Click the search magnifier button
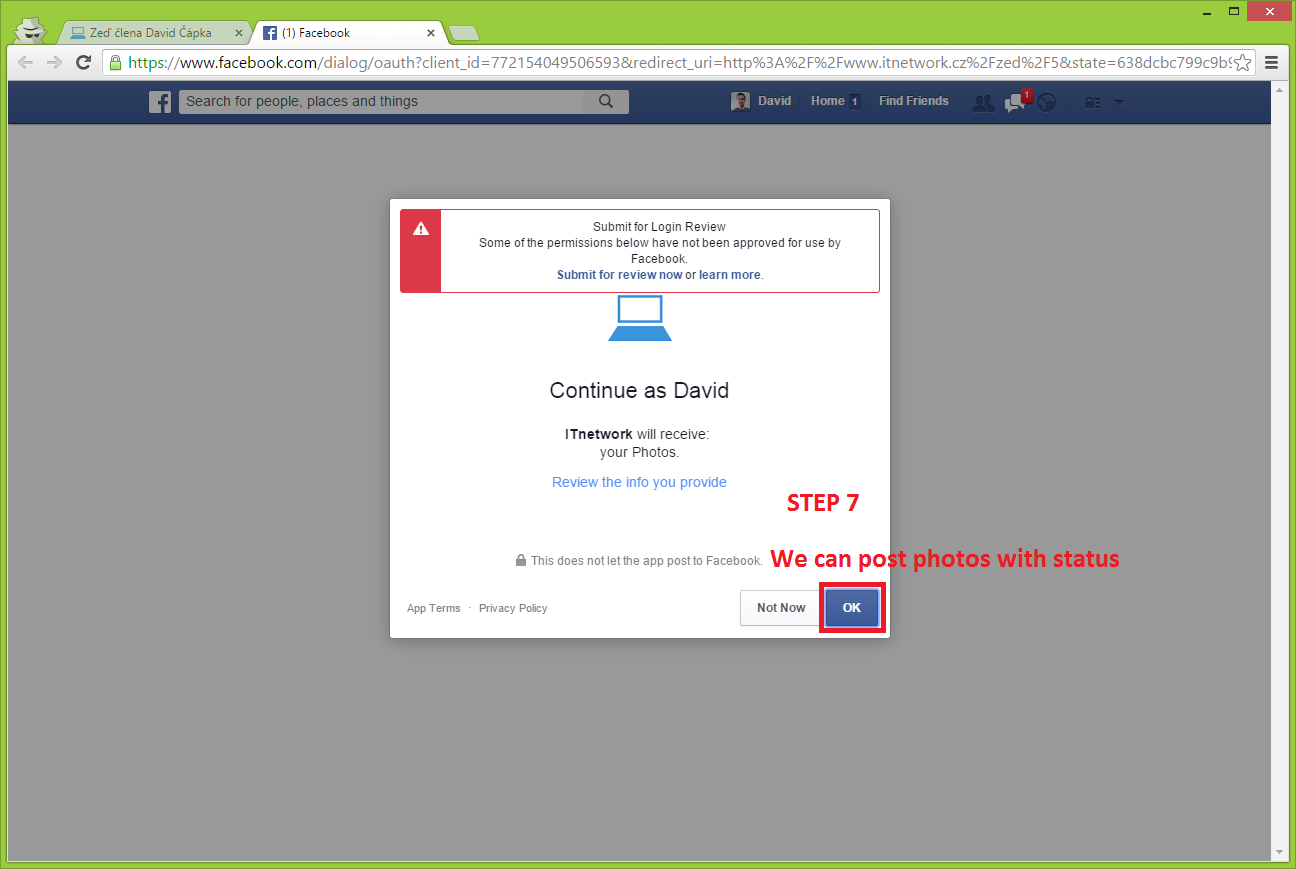 [606, 101]
